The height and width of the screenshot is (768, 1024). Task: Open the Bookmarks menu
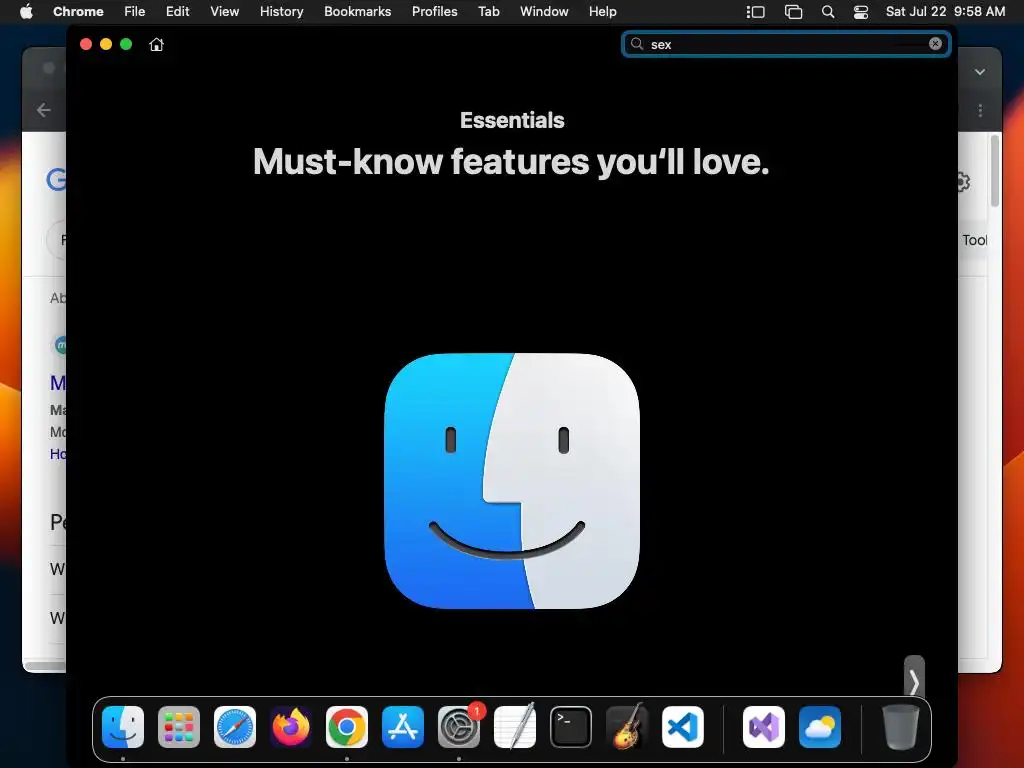coord(357,11)
